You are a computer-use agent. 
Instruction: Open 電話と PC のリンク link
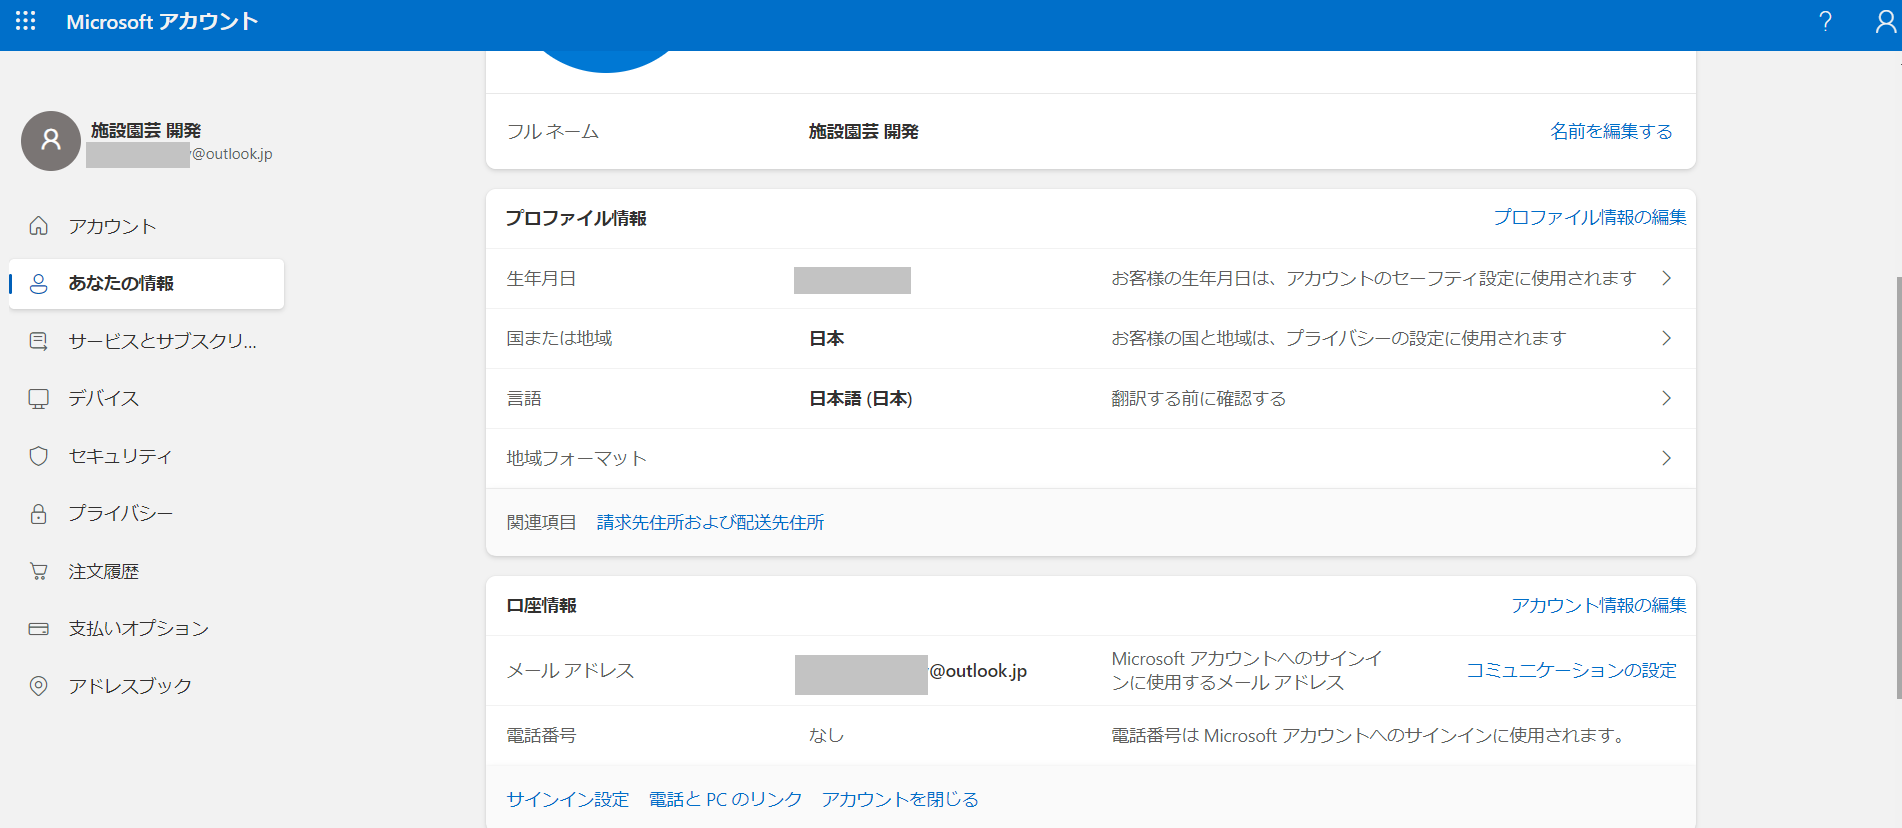click(x=725, y=799)
